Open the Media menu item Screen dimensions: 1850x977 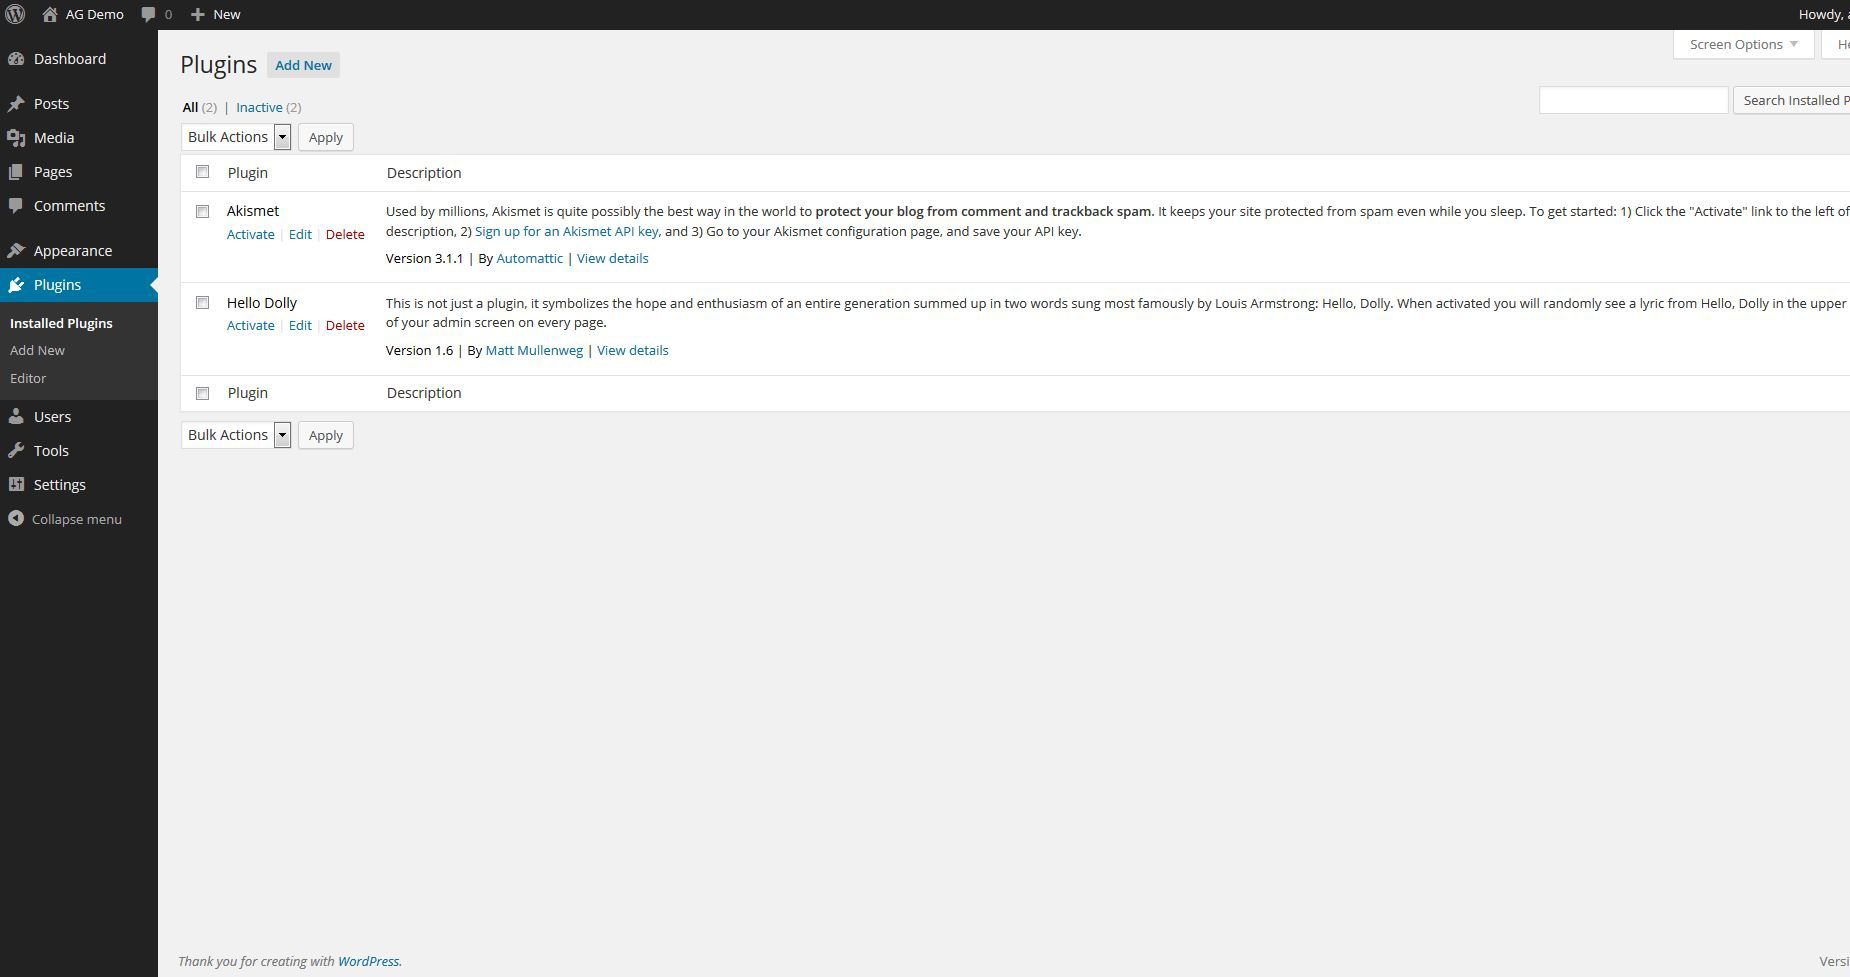54,138
